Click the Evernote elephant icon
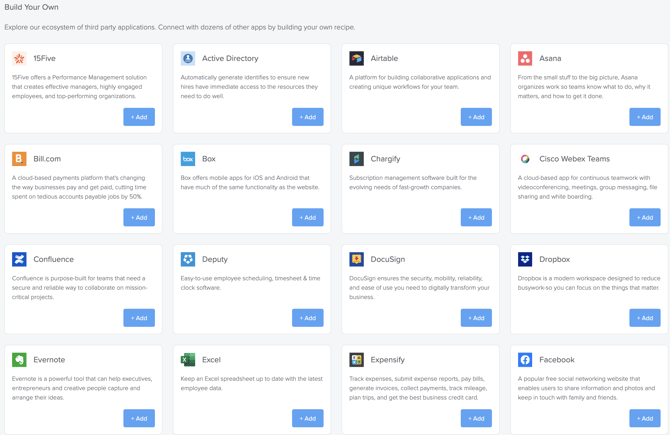This screenshot has height=435, width=670. click(x=19, y=359)
